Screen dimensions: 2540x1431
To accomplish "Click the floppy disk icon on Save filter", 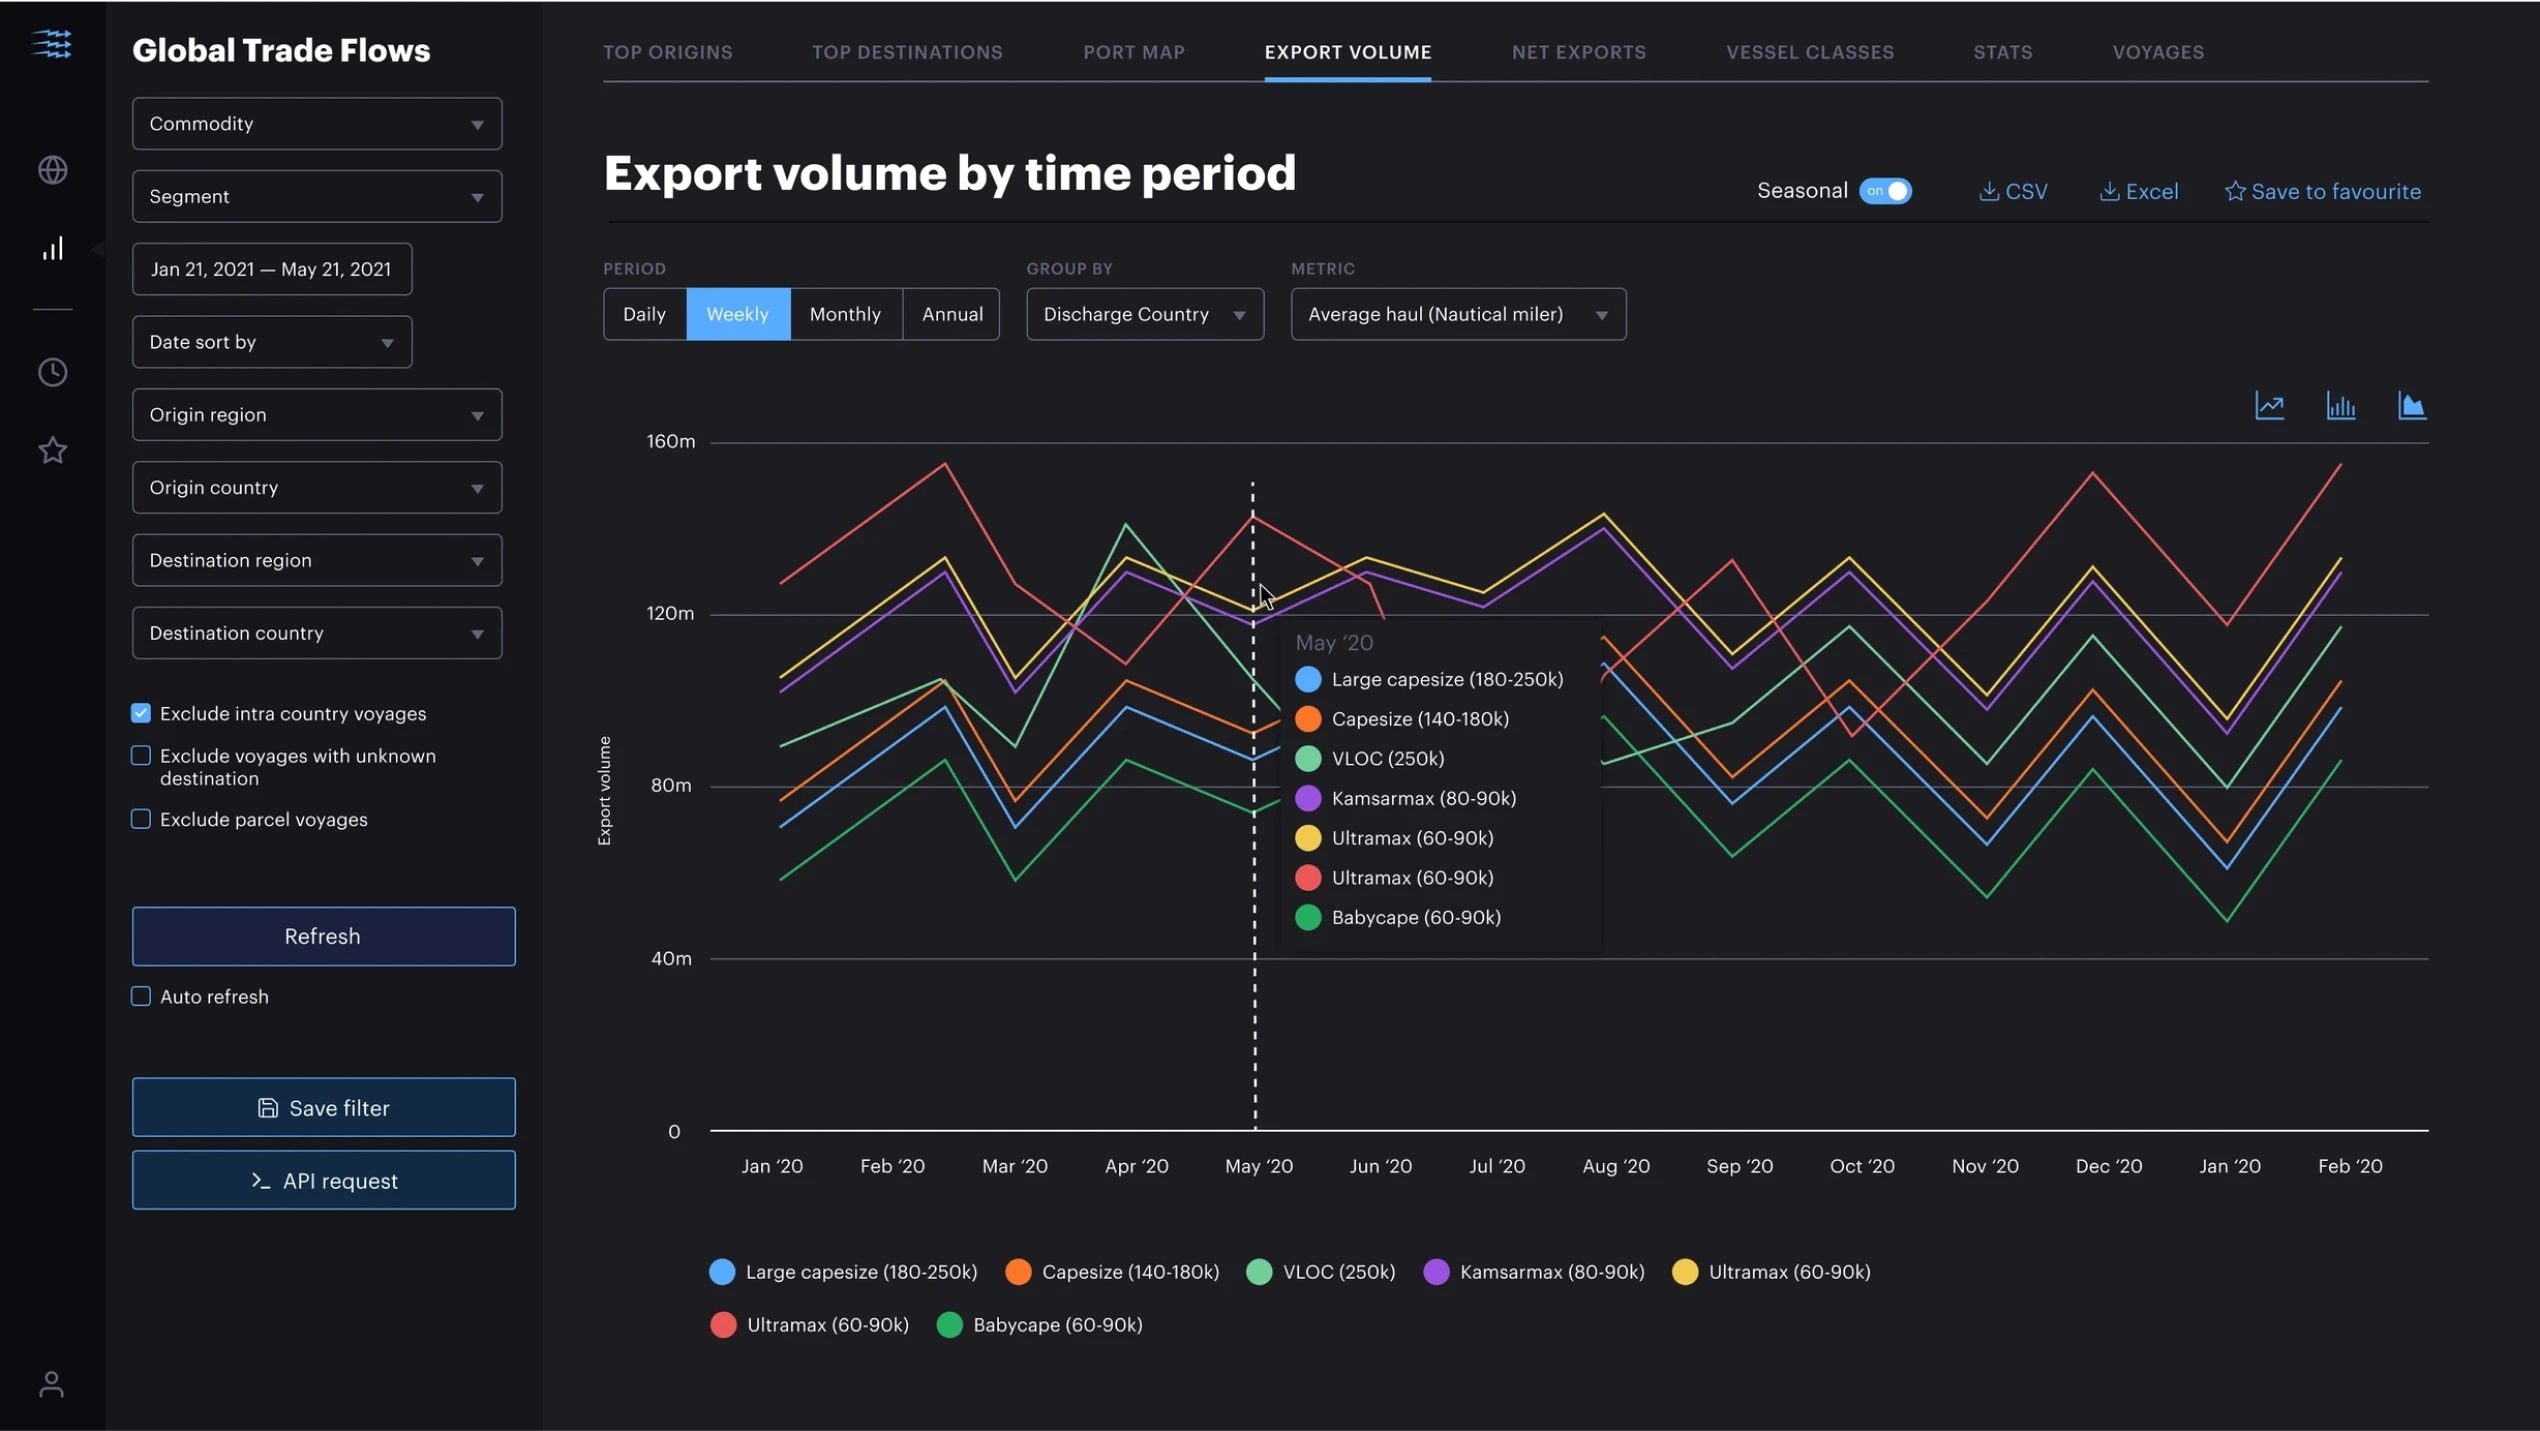I will [267, 1108].
